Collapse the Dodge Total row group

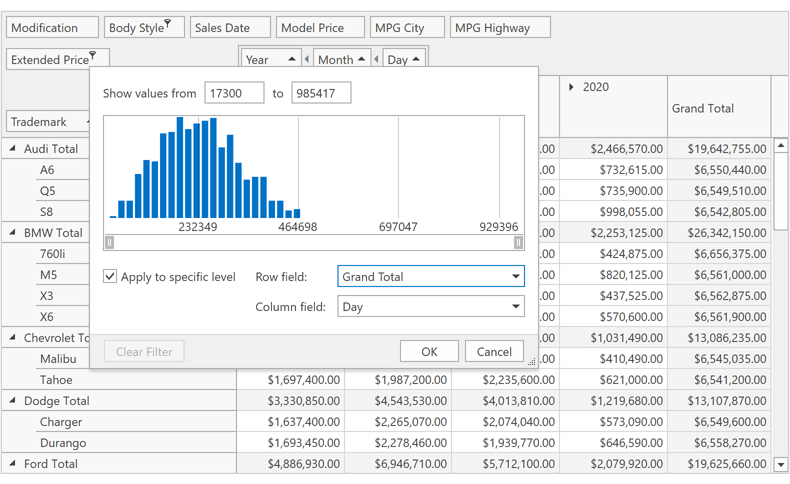pyautogui.click(x=13, y=401)
